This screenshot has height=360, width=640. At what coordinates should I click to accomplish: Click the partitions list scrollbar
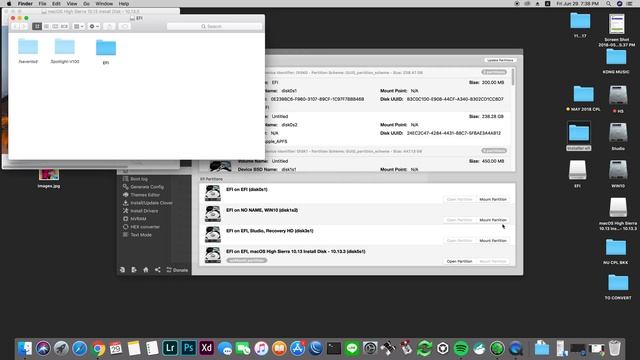[x=513, y=77]
